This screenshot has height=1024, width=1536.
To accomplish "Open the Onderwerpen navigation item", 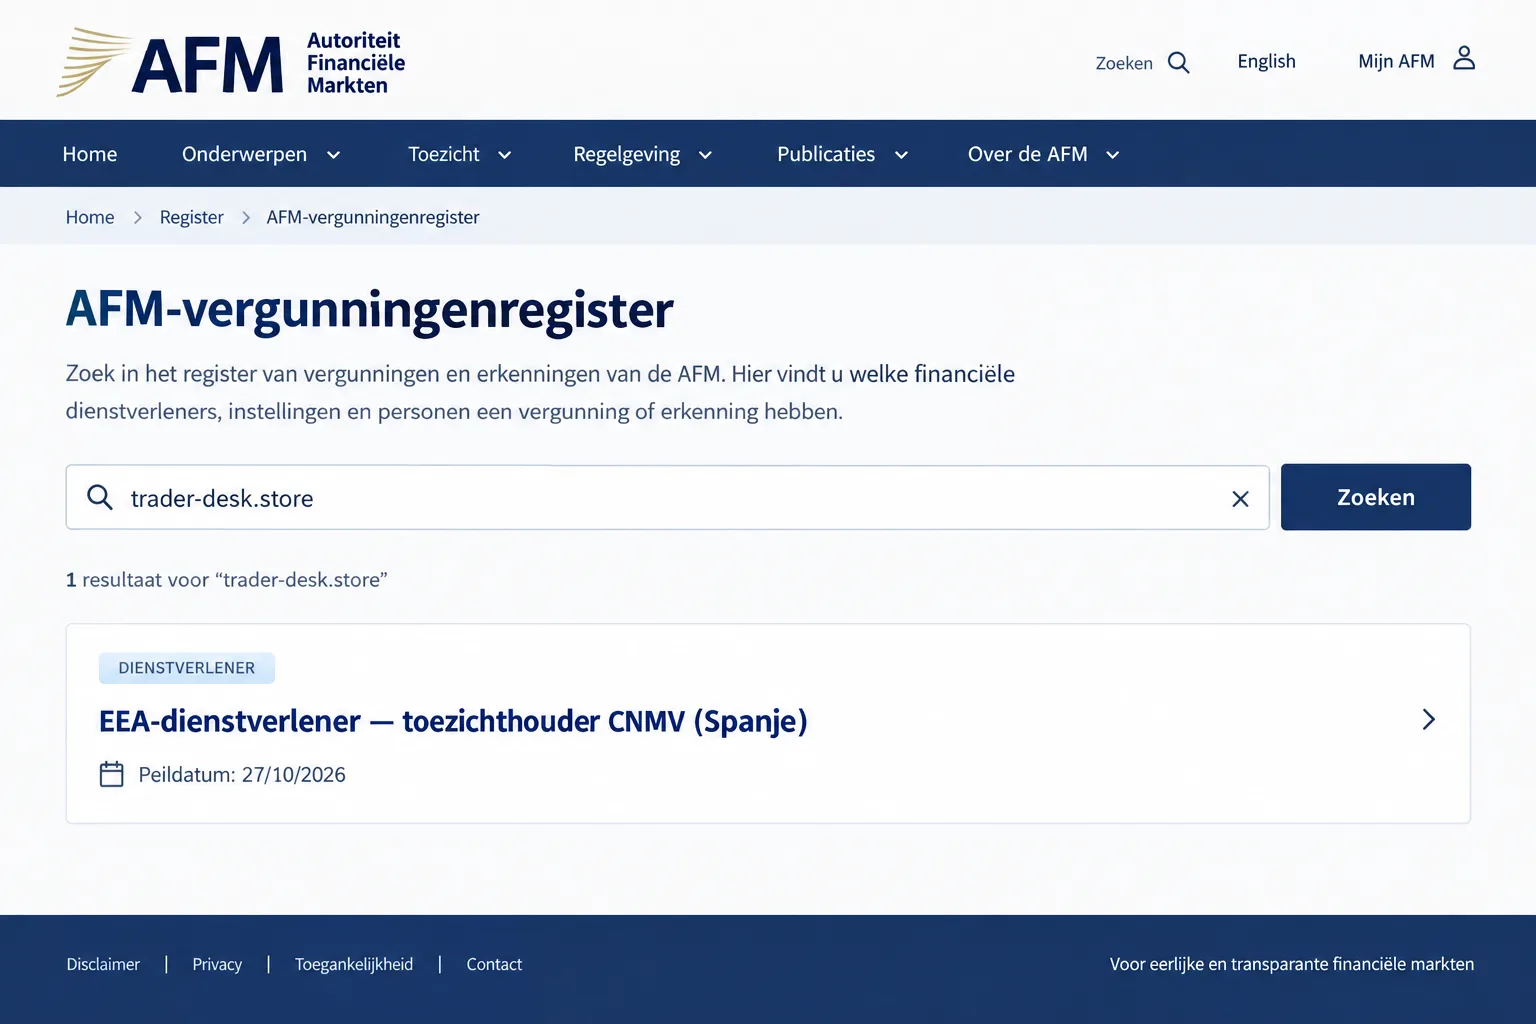I will tap(244, 154).
